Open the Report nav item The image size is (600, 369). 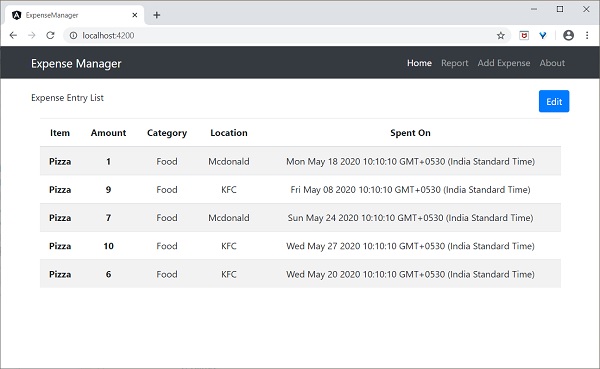[x=455, y=63]
